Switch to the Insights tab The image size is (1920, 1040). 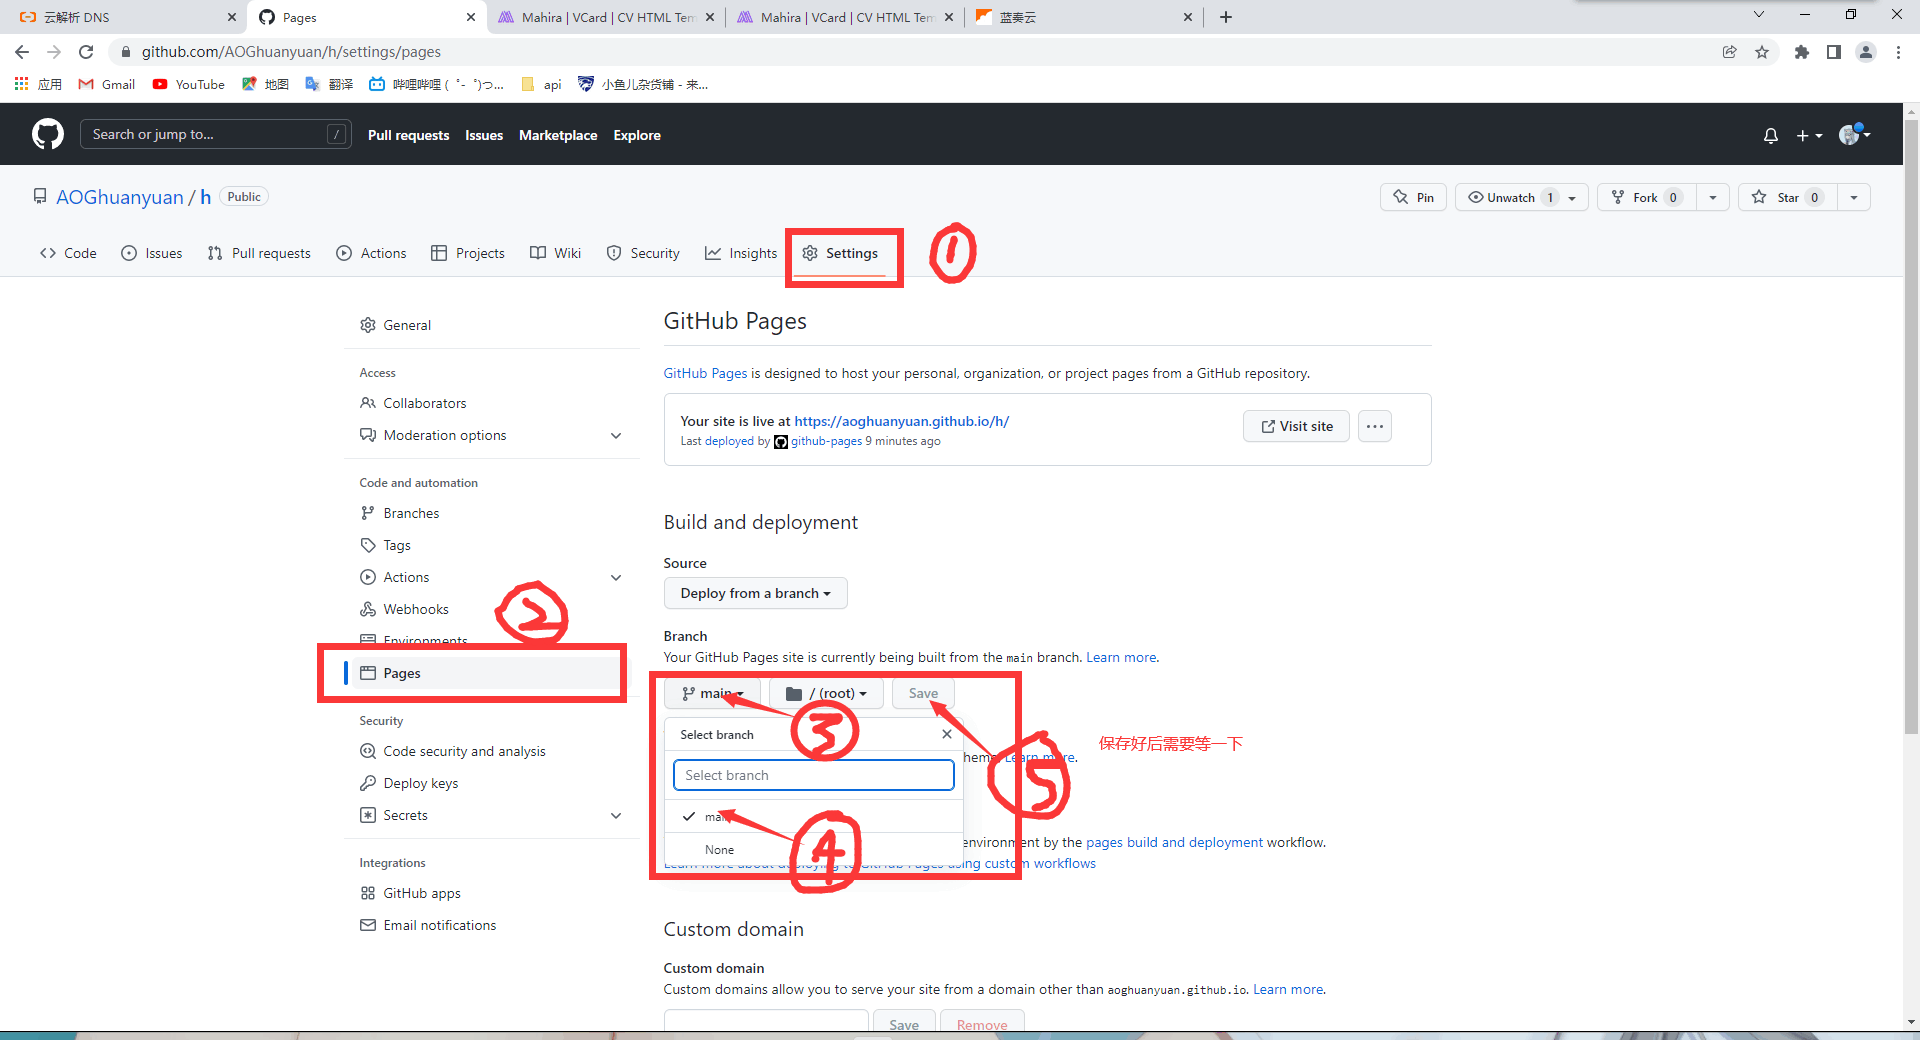(x=741, y=253)
